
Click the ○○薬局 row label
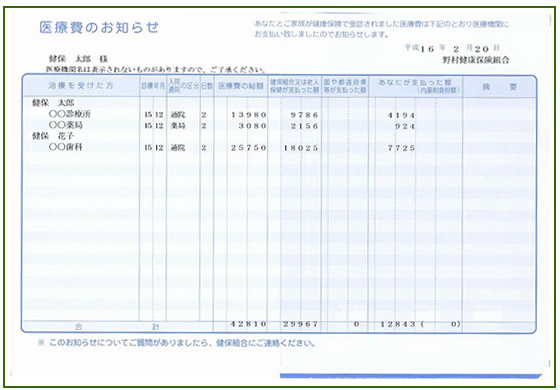coord(66,125)
